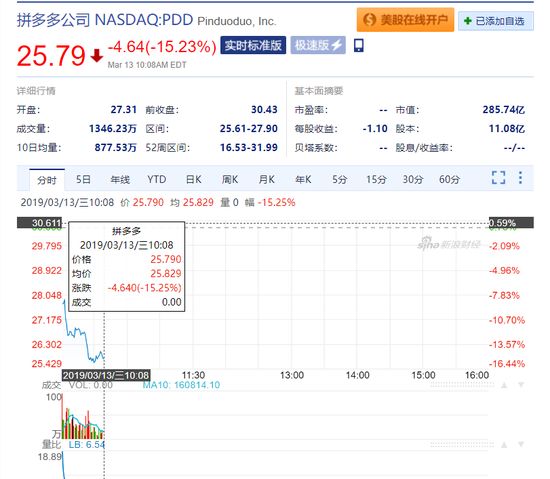Image resolution: width=550 pixels, height=479 pixels.
Task: Click the change value -4.64(-15.23%)
Action: point(162,47)
